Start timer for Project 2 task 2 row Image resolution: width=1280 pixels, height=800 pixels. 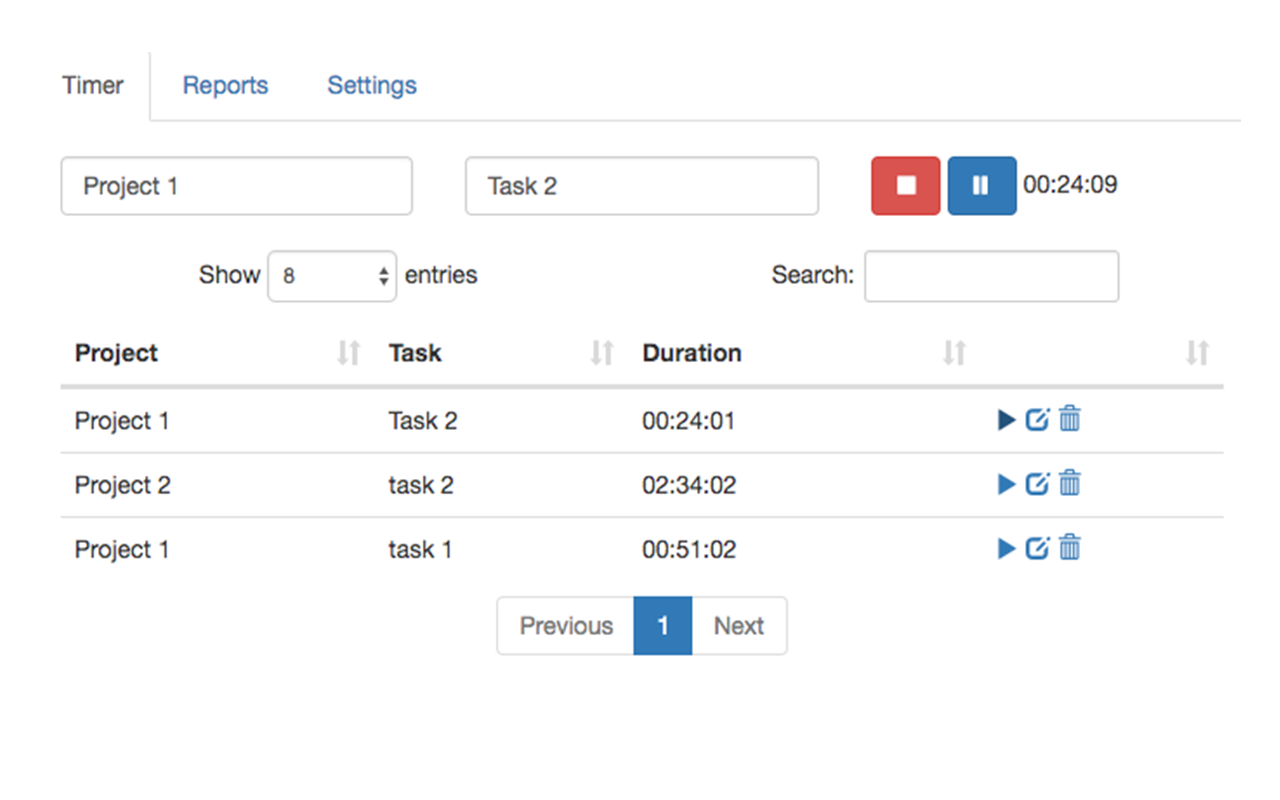coord(1007,485)
